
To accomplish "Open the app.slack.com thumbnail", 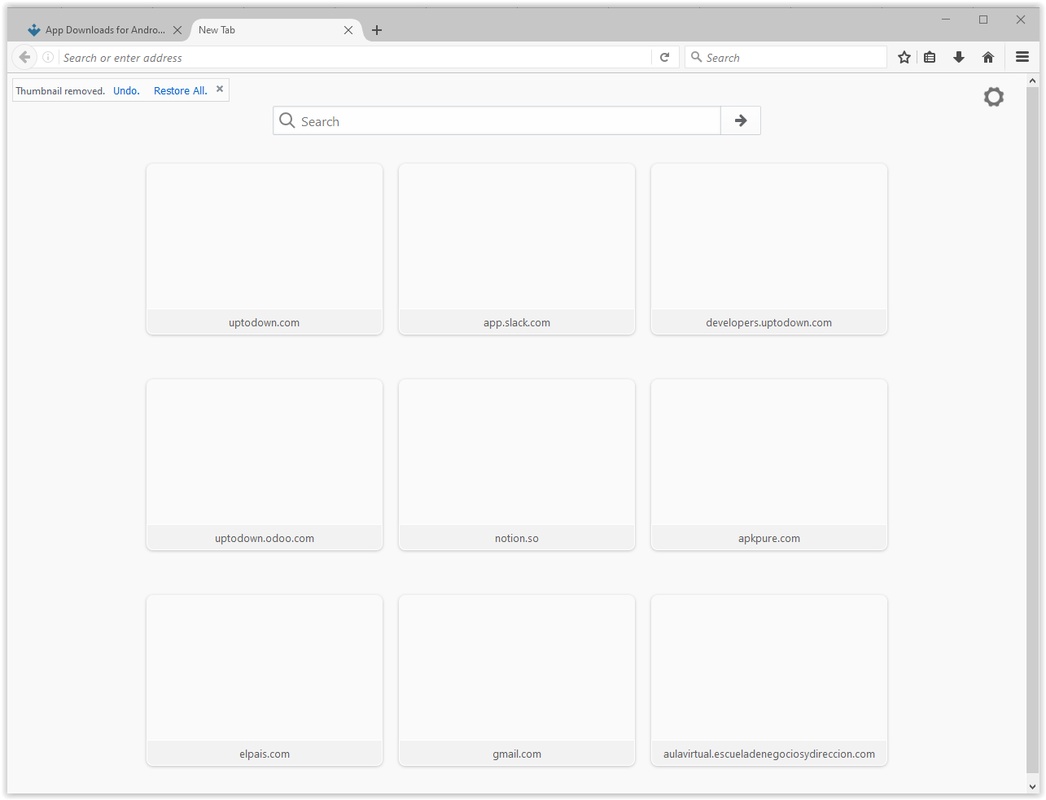I will (x=516, y=248).
